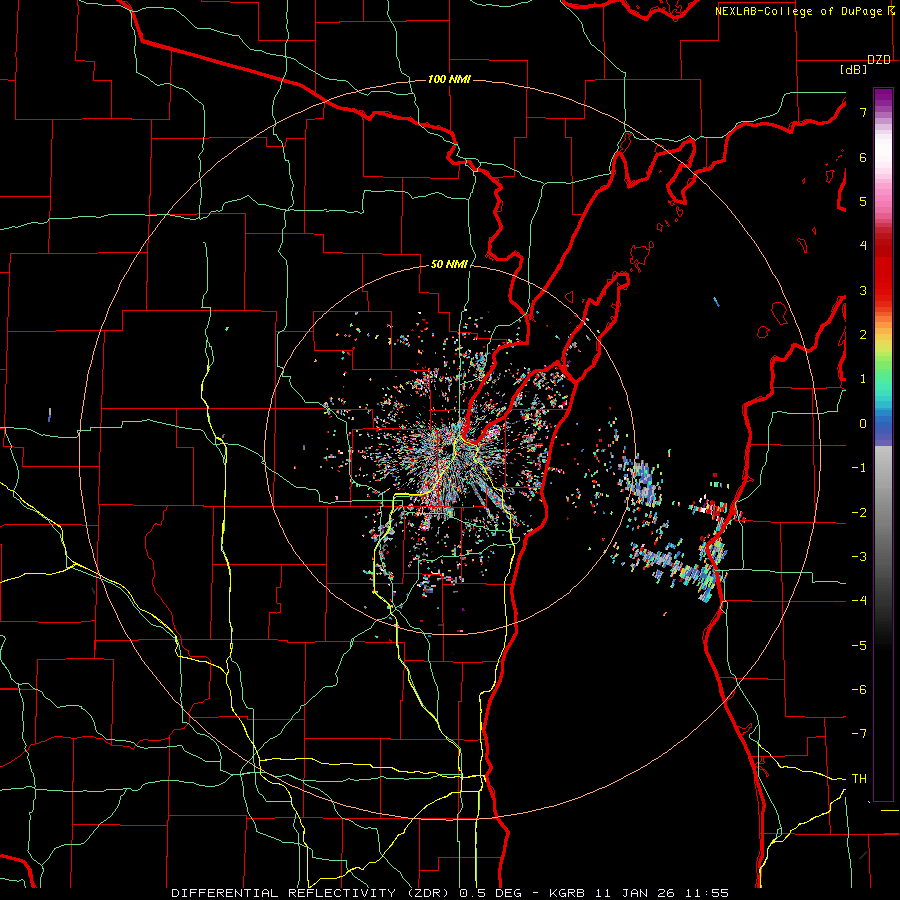
Task: Click the 0 value on the scale
Action: (x=863, y=424)
